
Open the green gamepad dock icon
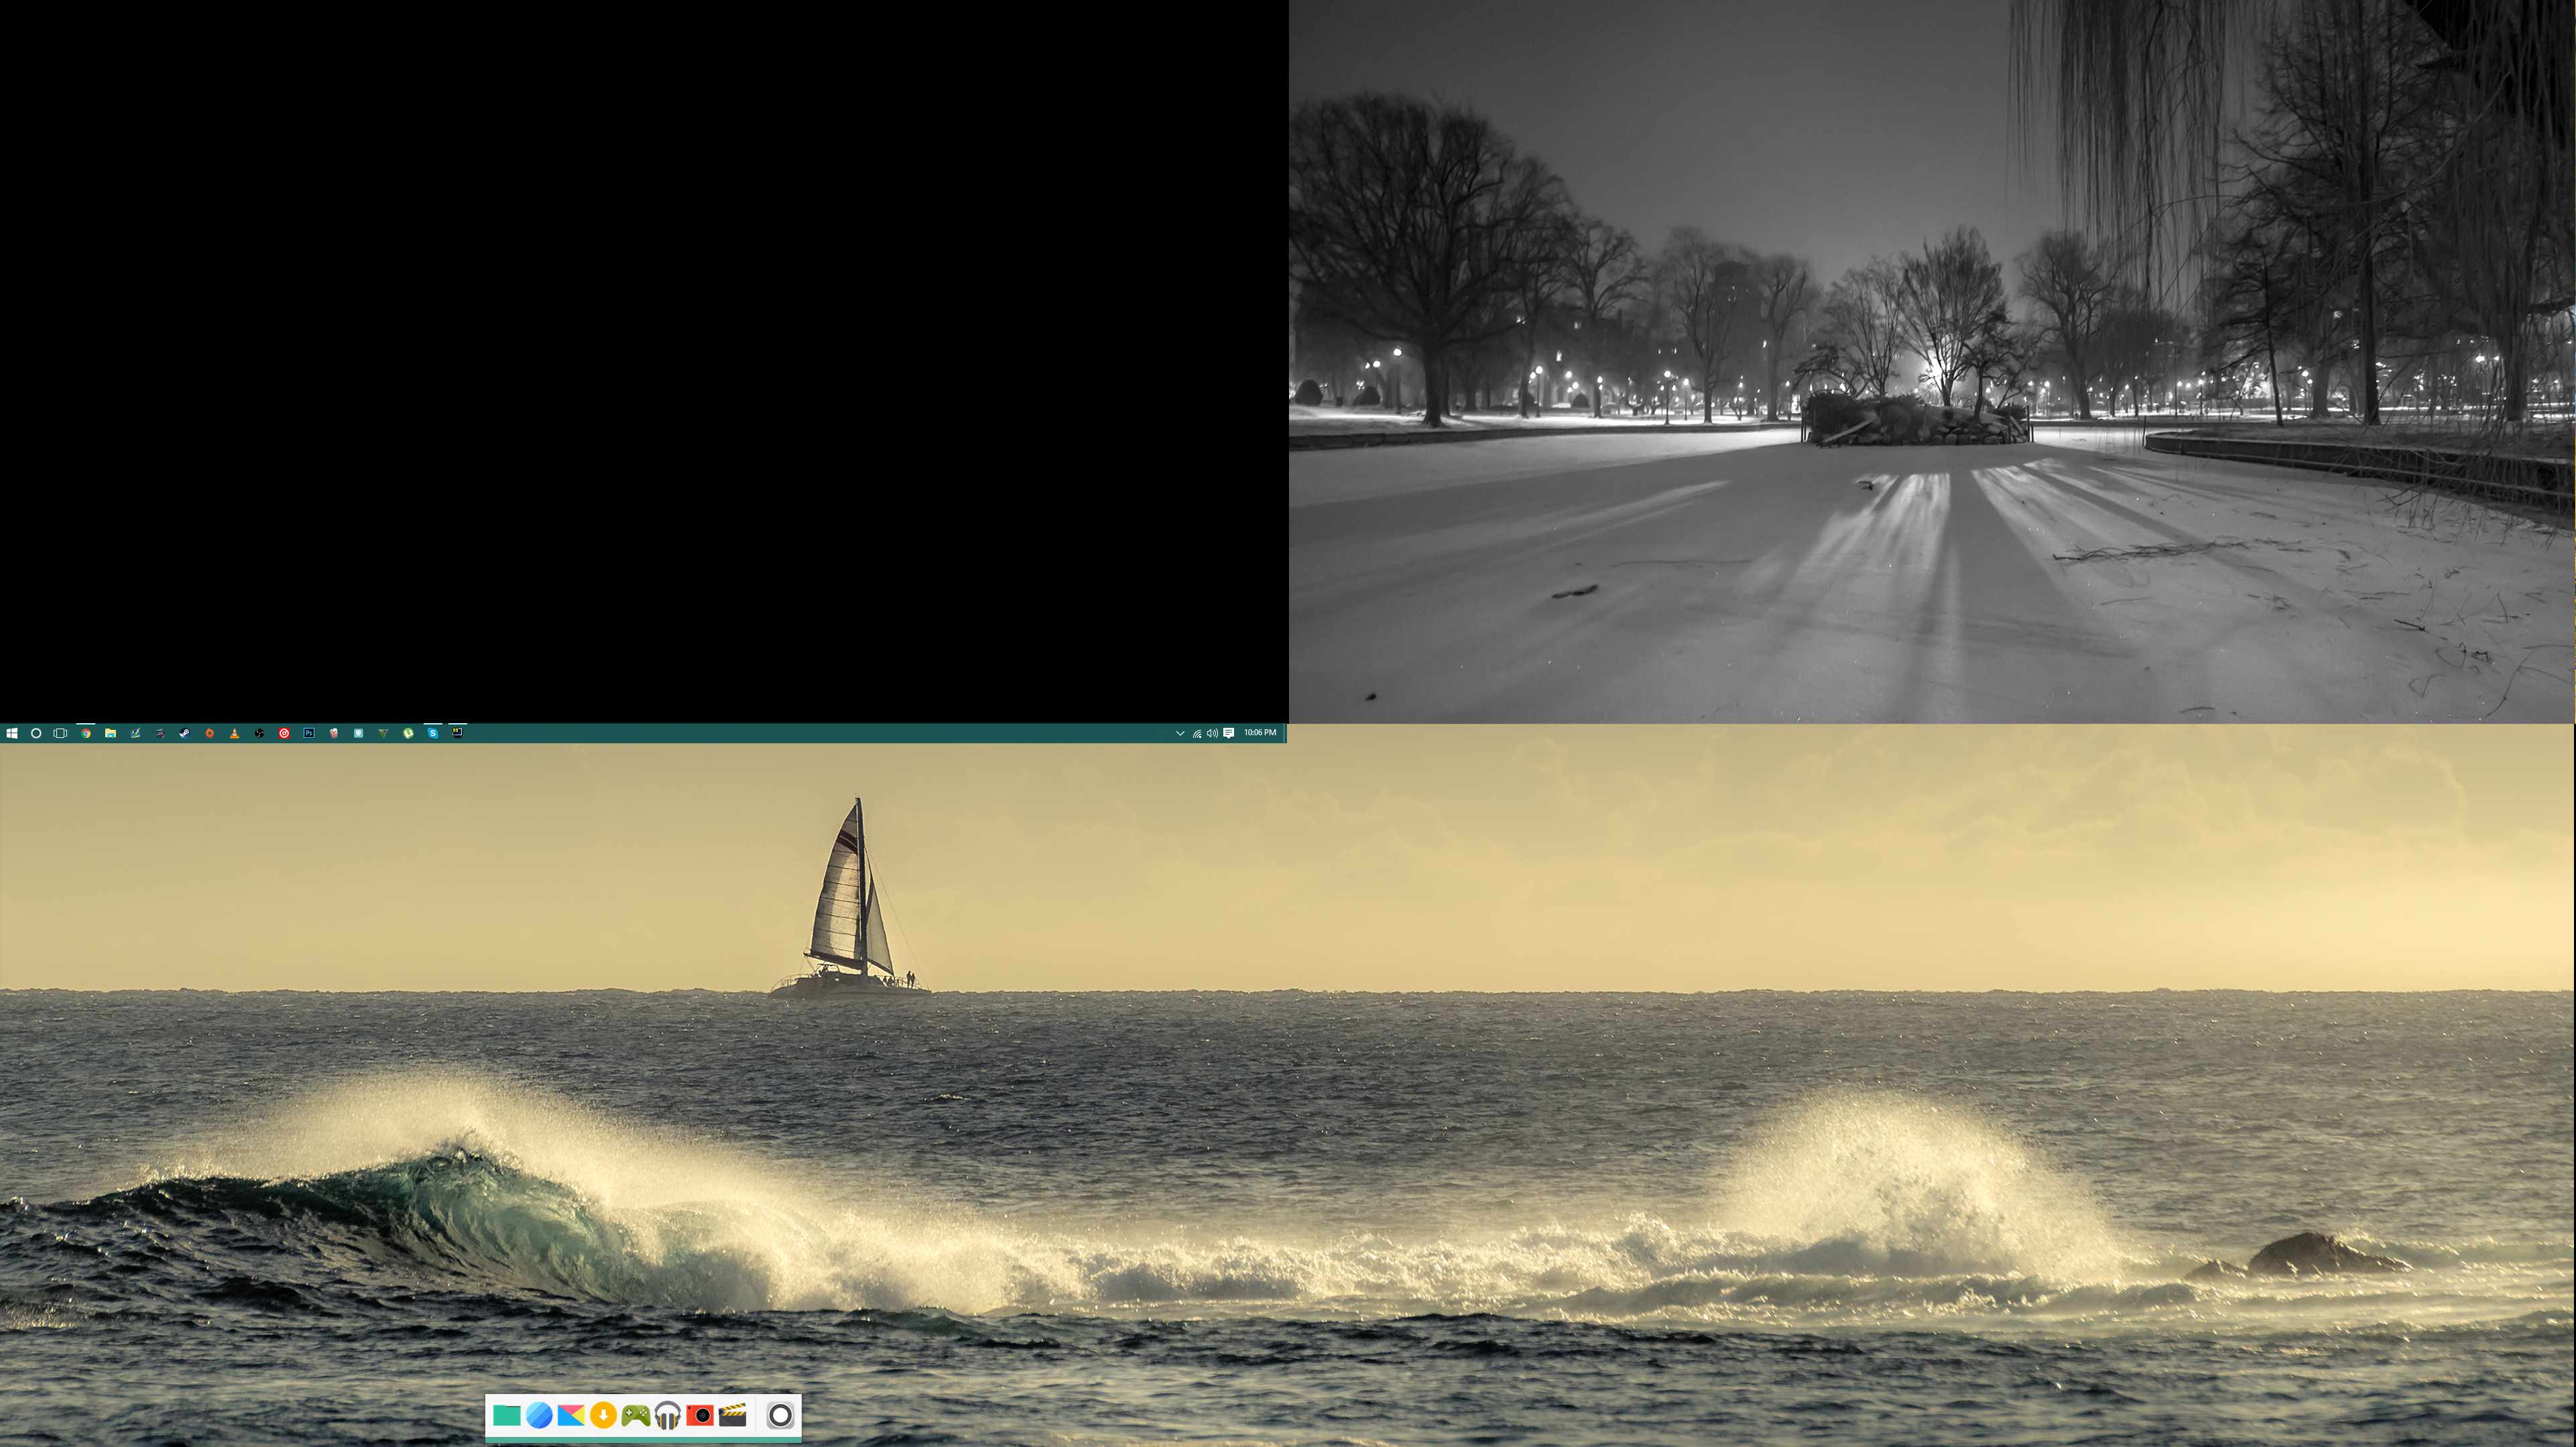(x=635, y=1415)
